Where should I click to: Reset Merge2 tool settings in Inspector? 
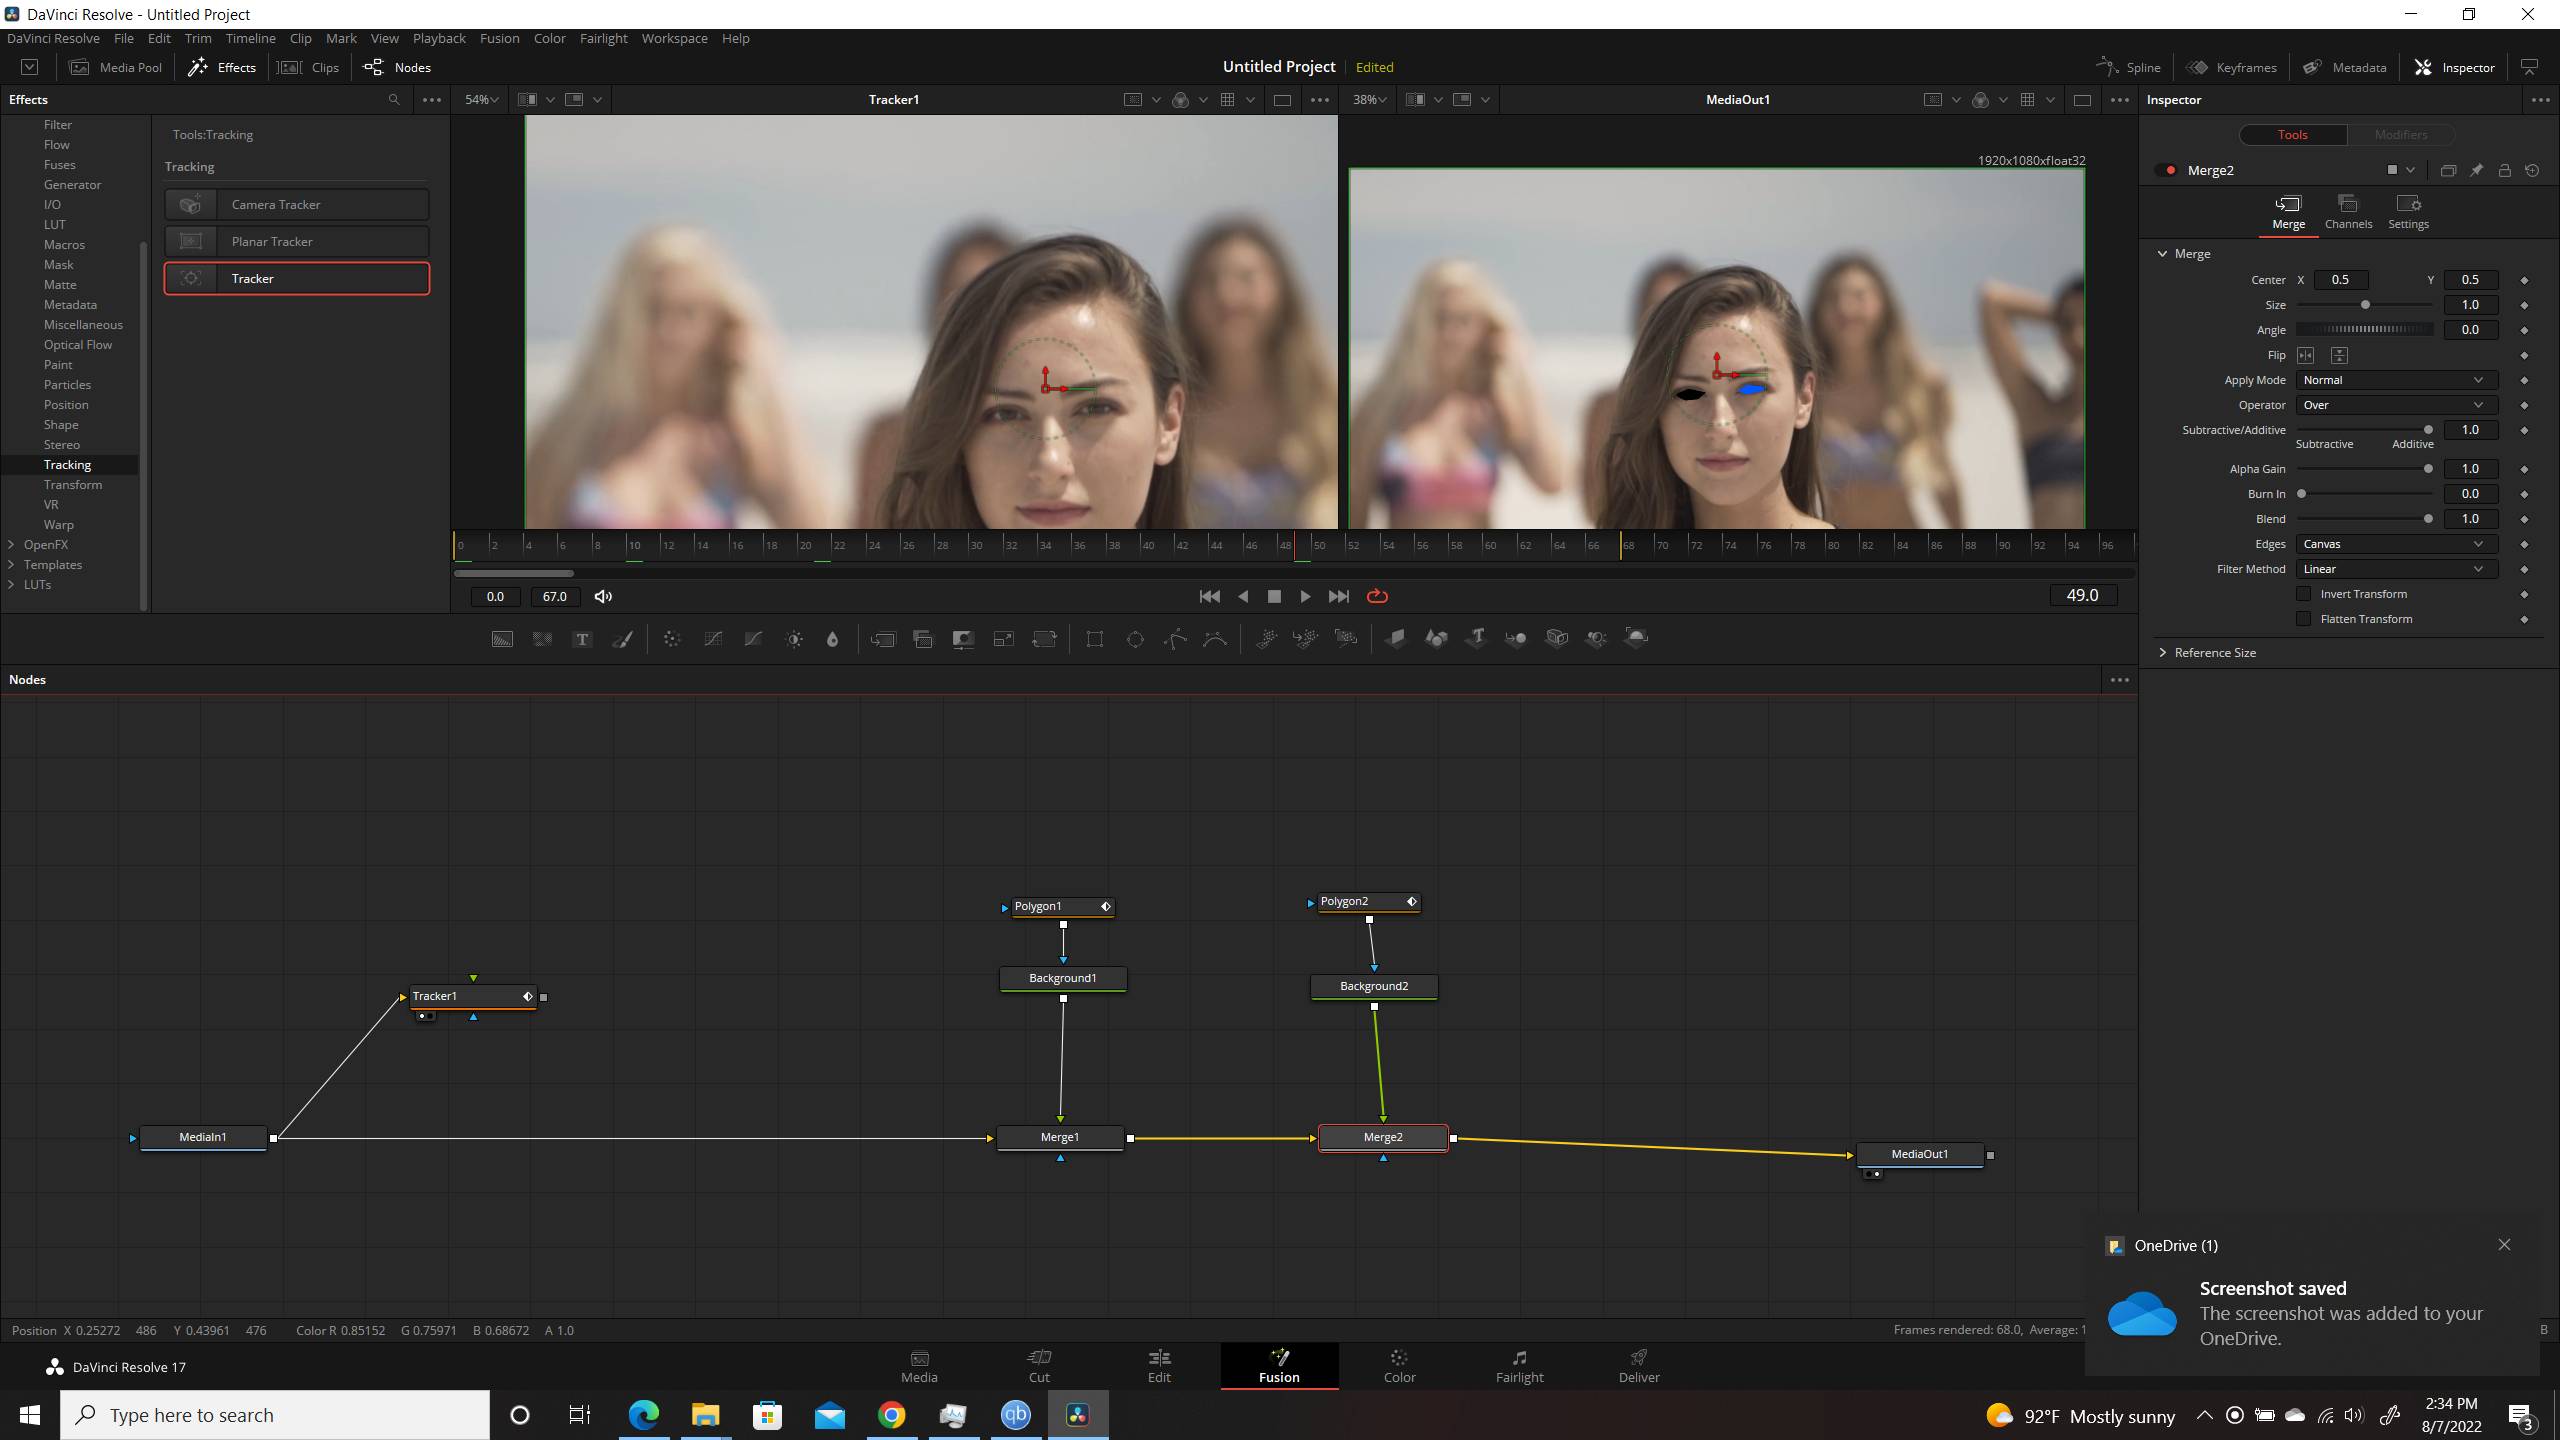[2532, 171]
